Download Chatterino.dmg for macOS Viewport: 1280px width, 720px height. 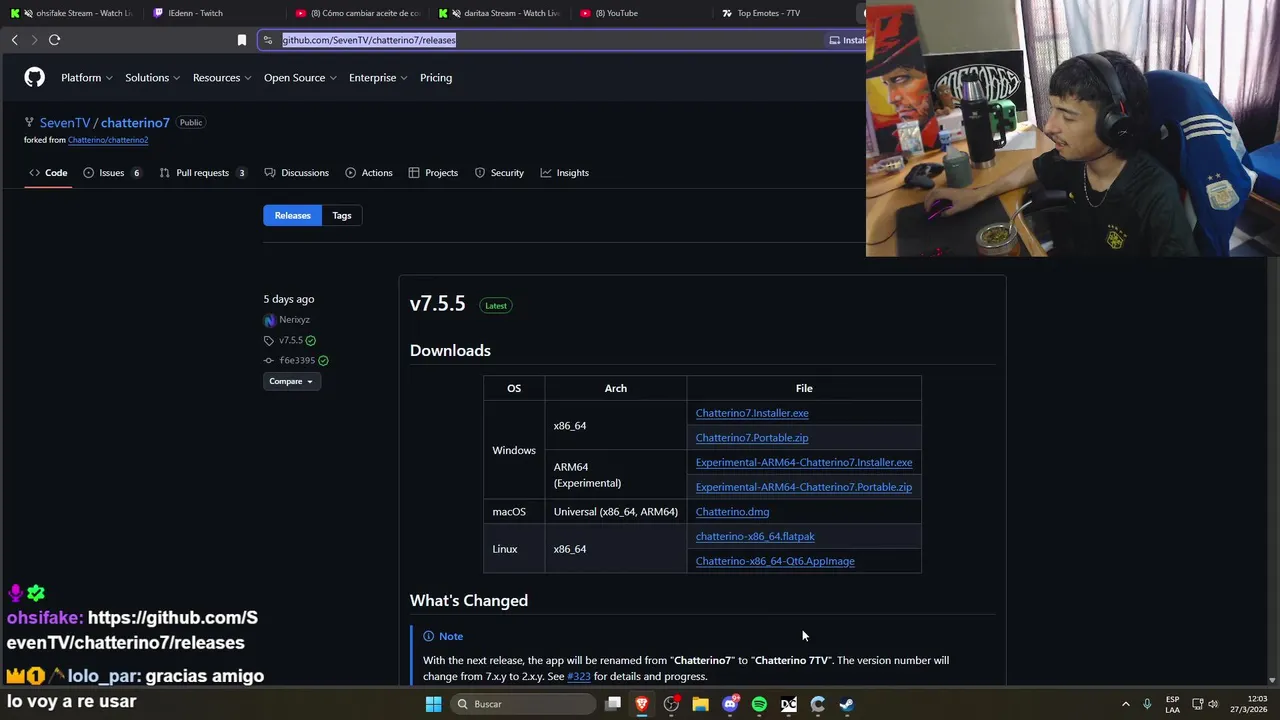point(732,512)
